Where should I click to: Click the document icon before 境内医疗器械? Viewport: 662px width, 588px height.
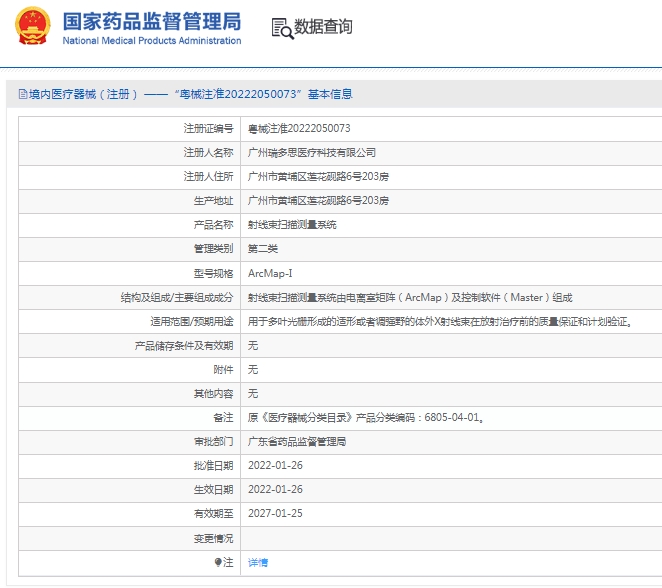(x=23, y=94)
